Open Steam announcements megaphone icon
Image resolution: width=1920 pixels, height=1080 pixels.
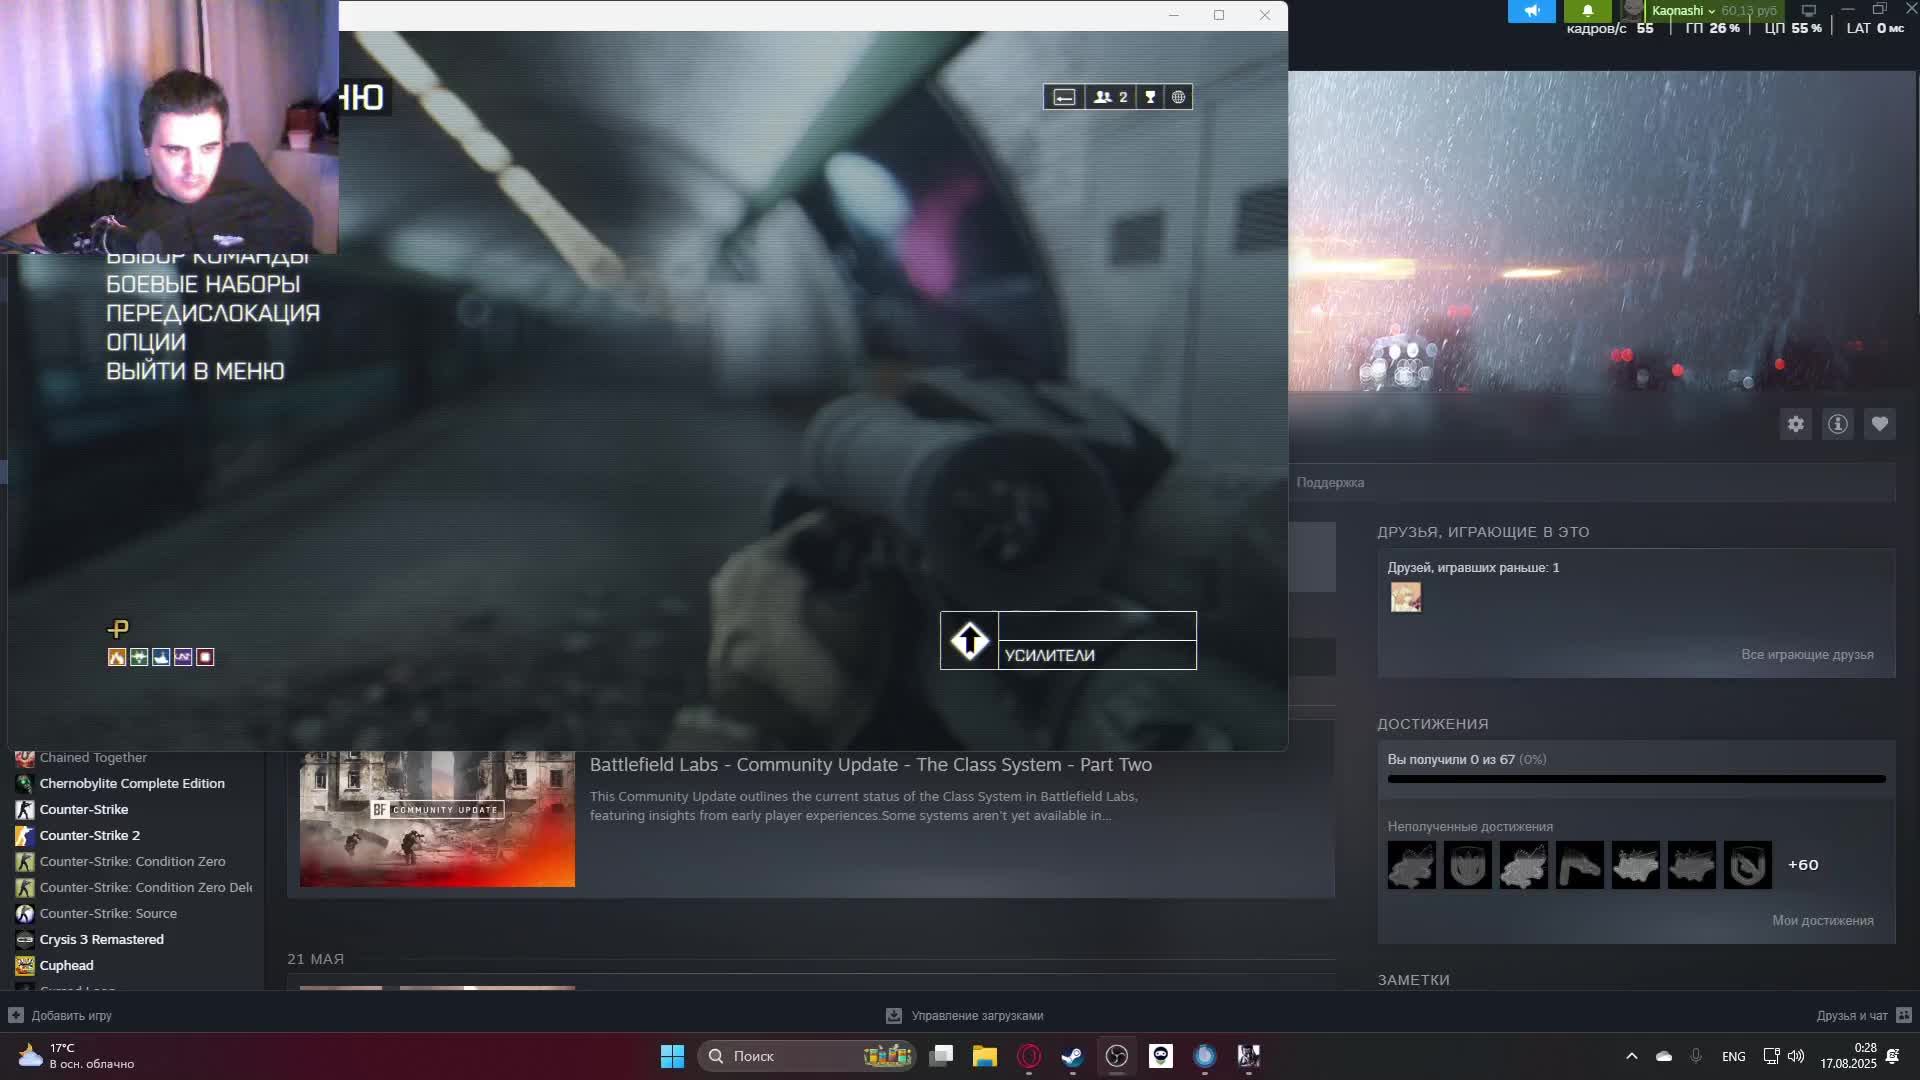point(1531,11)
